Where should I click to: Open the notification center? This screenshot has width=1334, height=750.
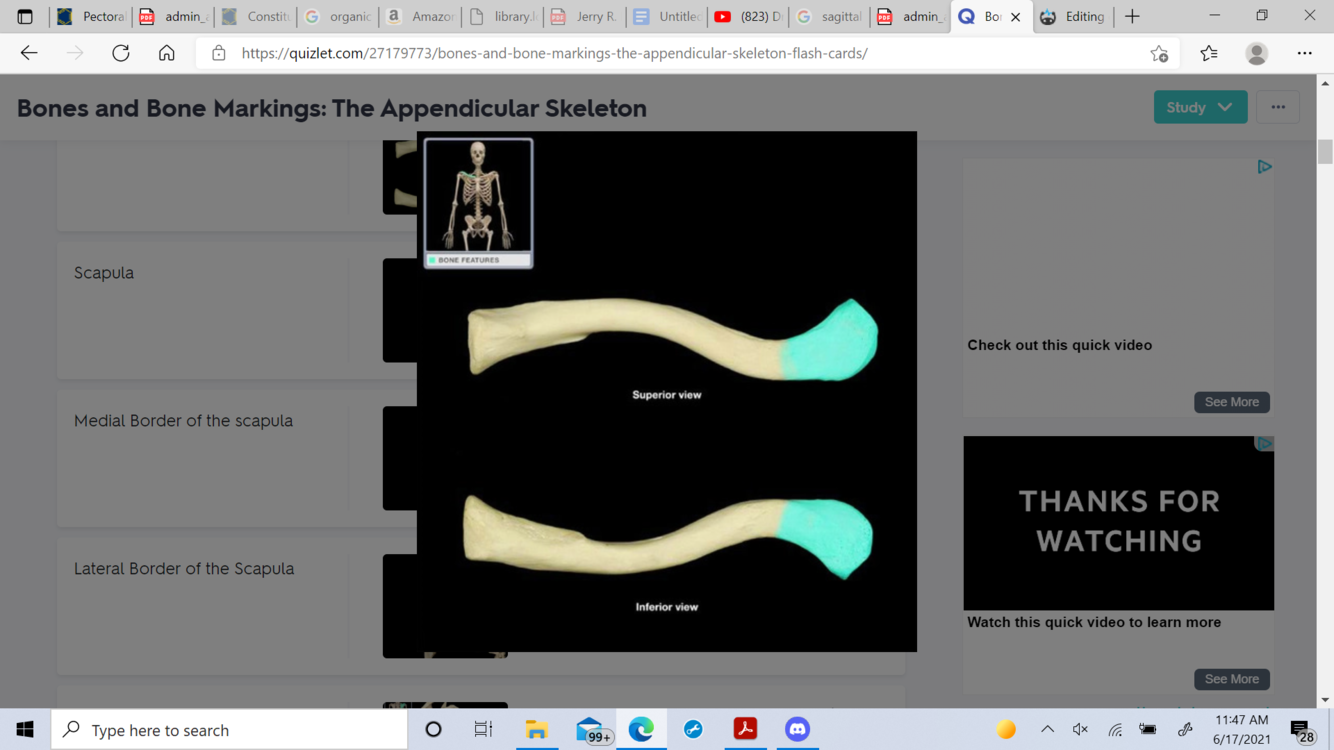(1303, 731)
